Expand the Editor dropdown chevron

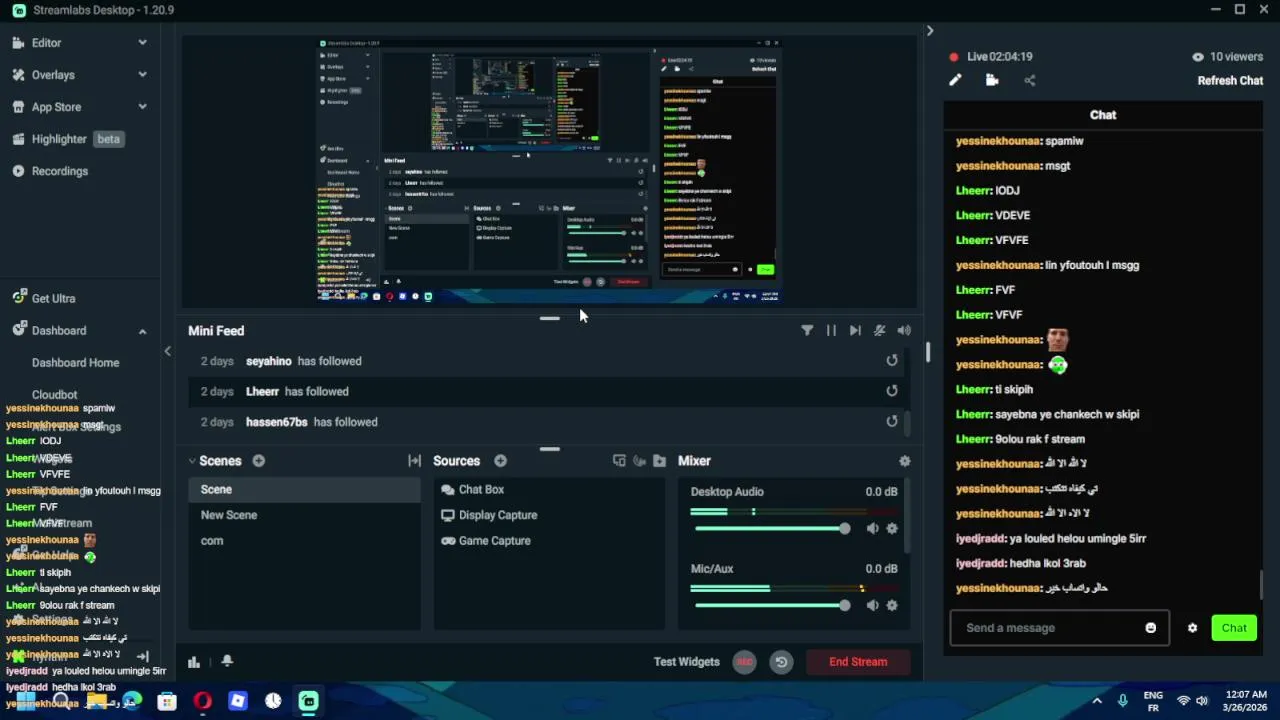142,43
